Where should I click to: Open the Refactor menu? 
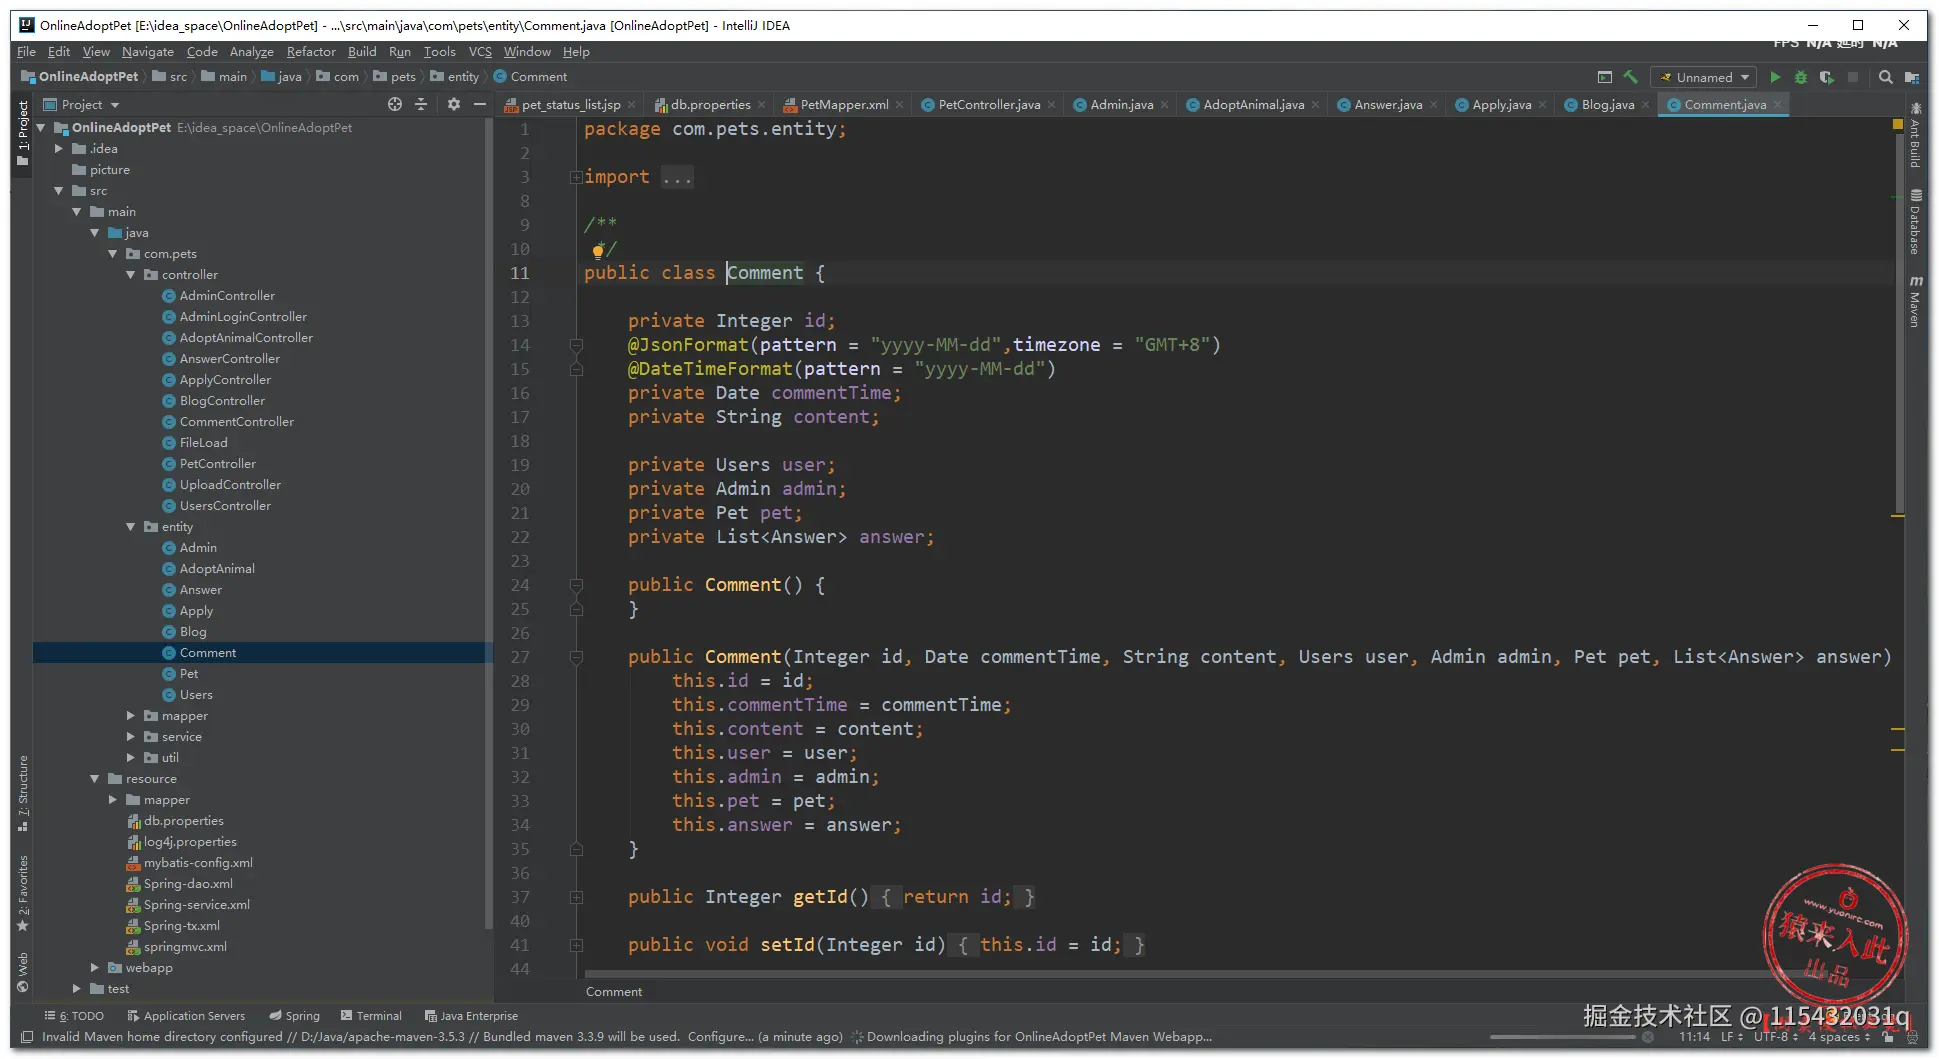coord(311,52)
